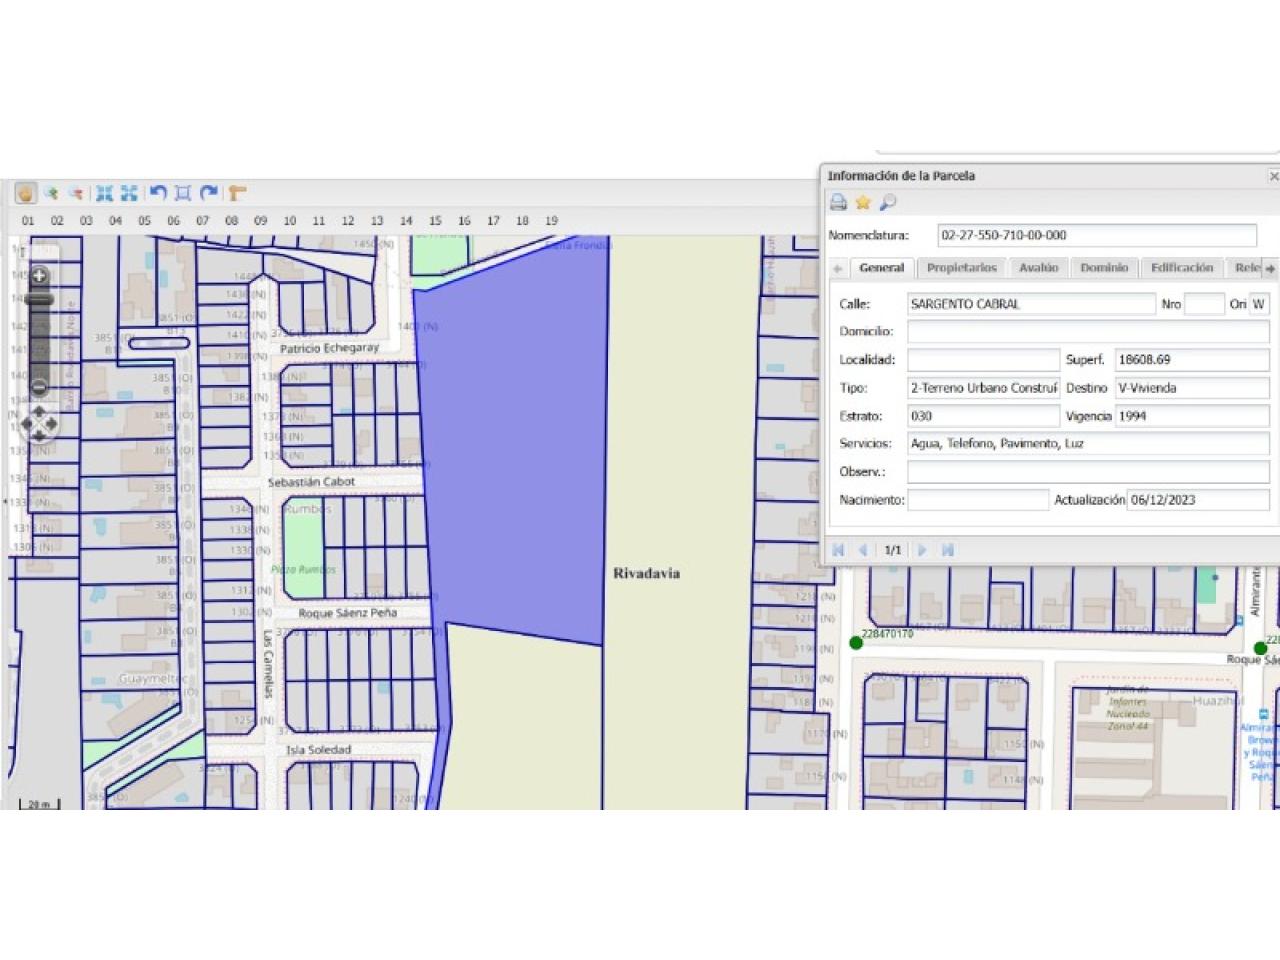
Task: Click the redo next view arrow
Action: click(x=209, y=193)
